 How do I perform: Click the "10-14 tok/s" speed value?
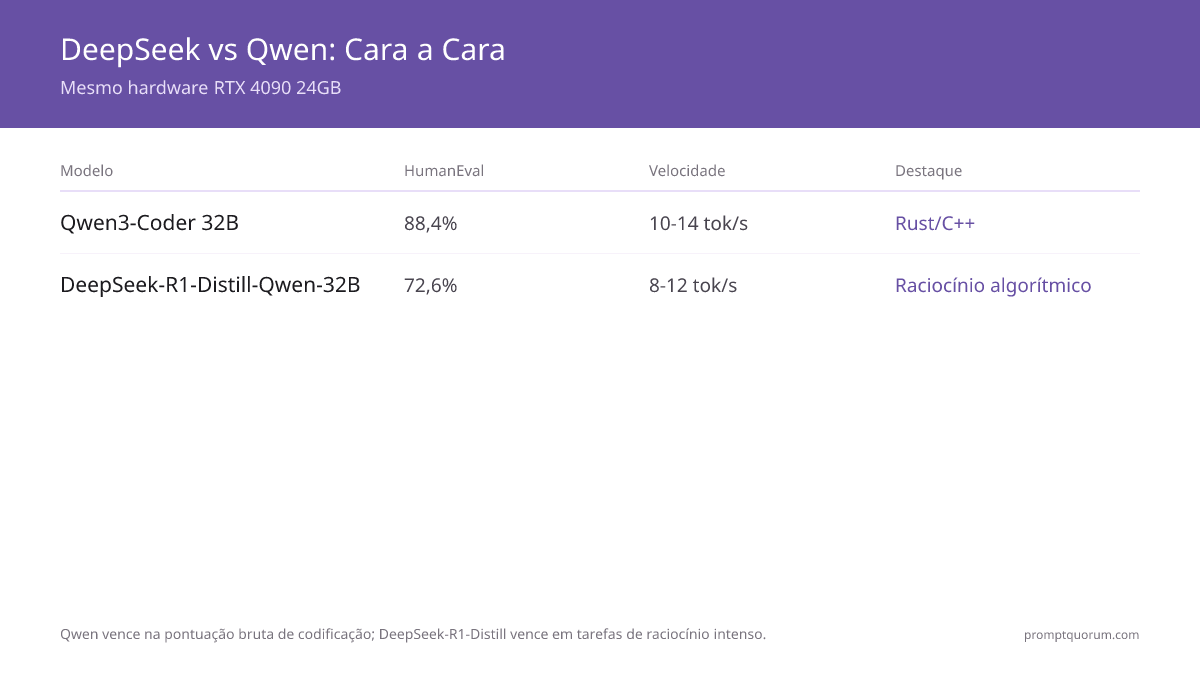[x=698, y=224]
